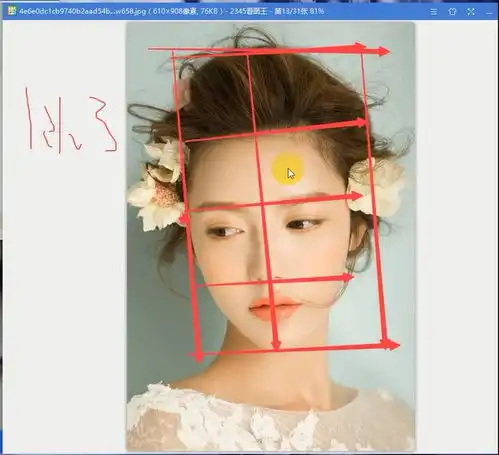Open the skin shirt icon in title bar

[452, 12]
